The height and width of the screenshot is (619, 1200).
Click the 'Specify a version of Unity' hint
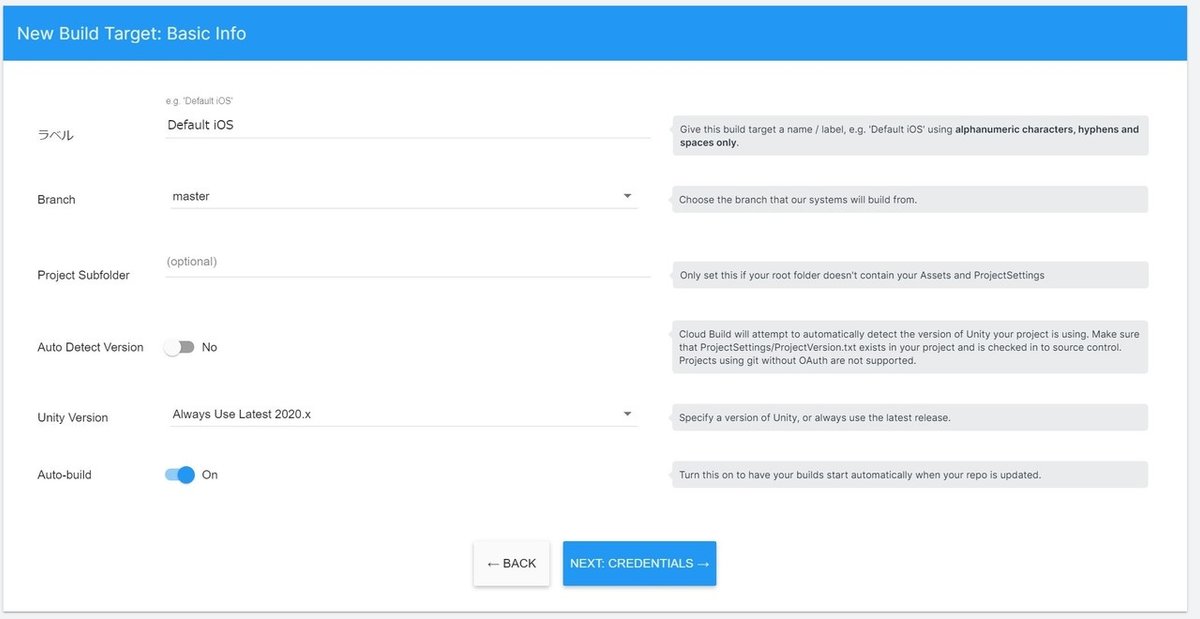pos(814,418)
